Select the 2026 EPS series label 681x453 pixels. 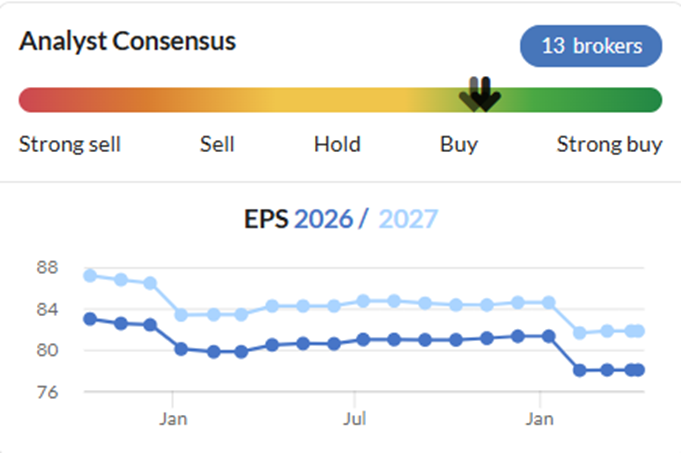click(x=323, y=219)
